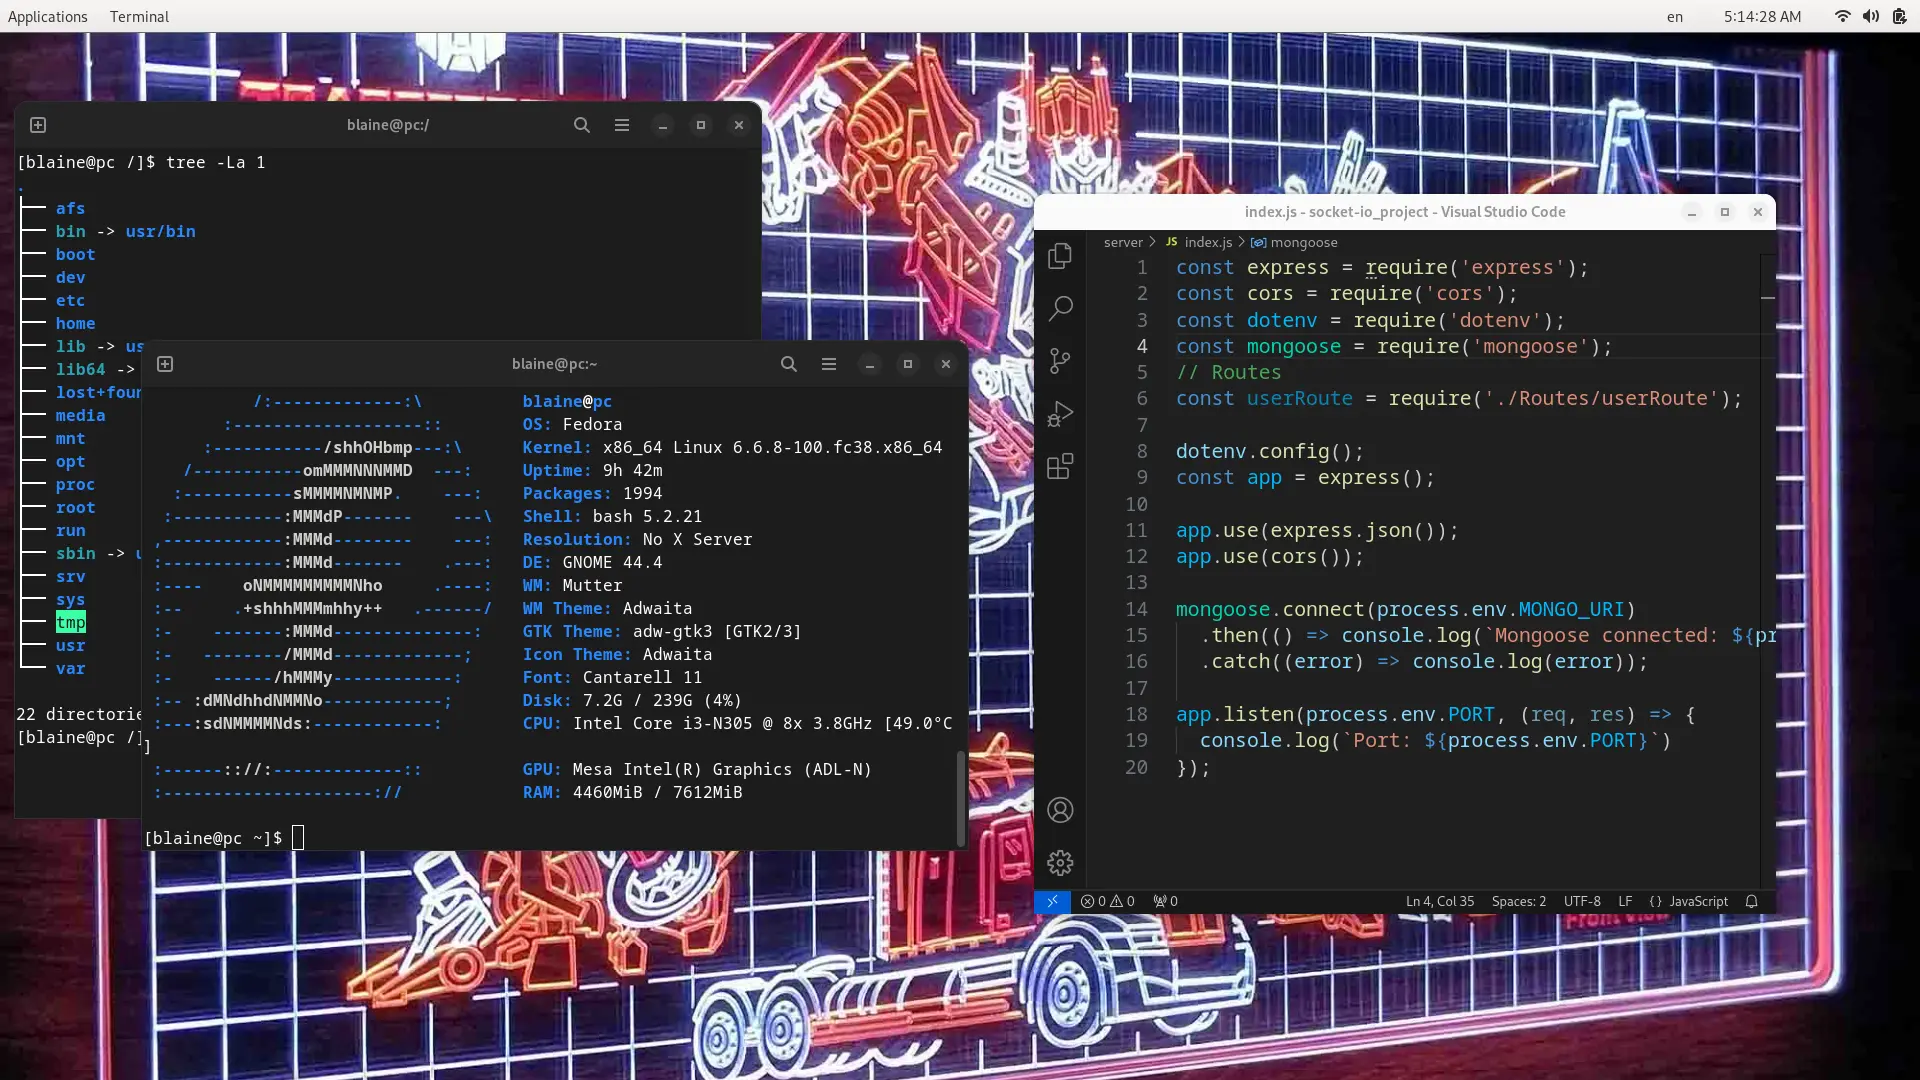The height and width of the screenshot is (1080, 1920).
Task: Click 'dotenv.config();' in the editor
Action: pos(1270,451)
